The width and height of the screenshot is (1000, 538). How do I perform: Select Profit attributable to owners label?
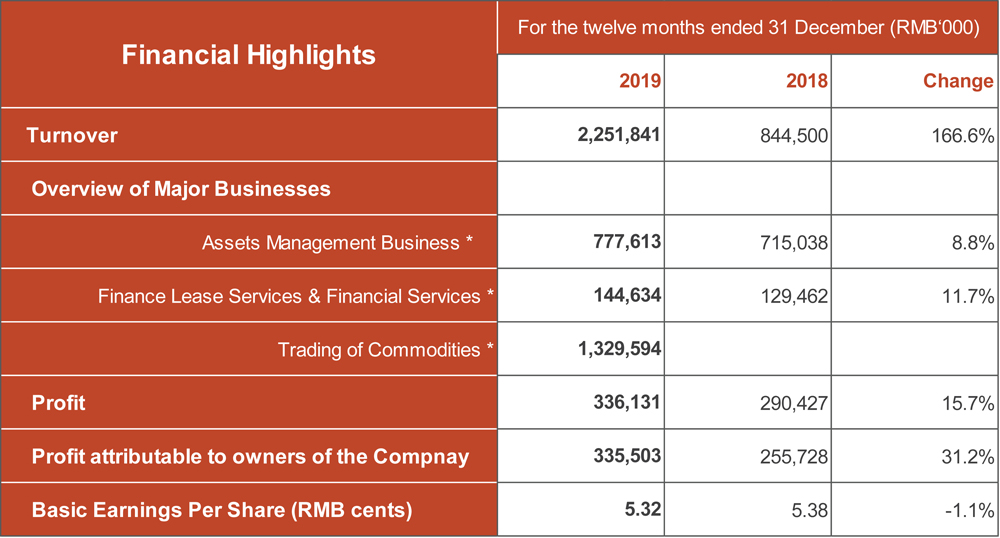tap(250, 457)
